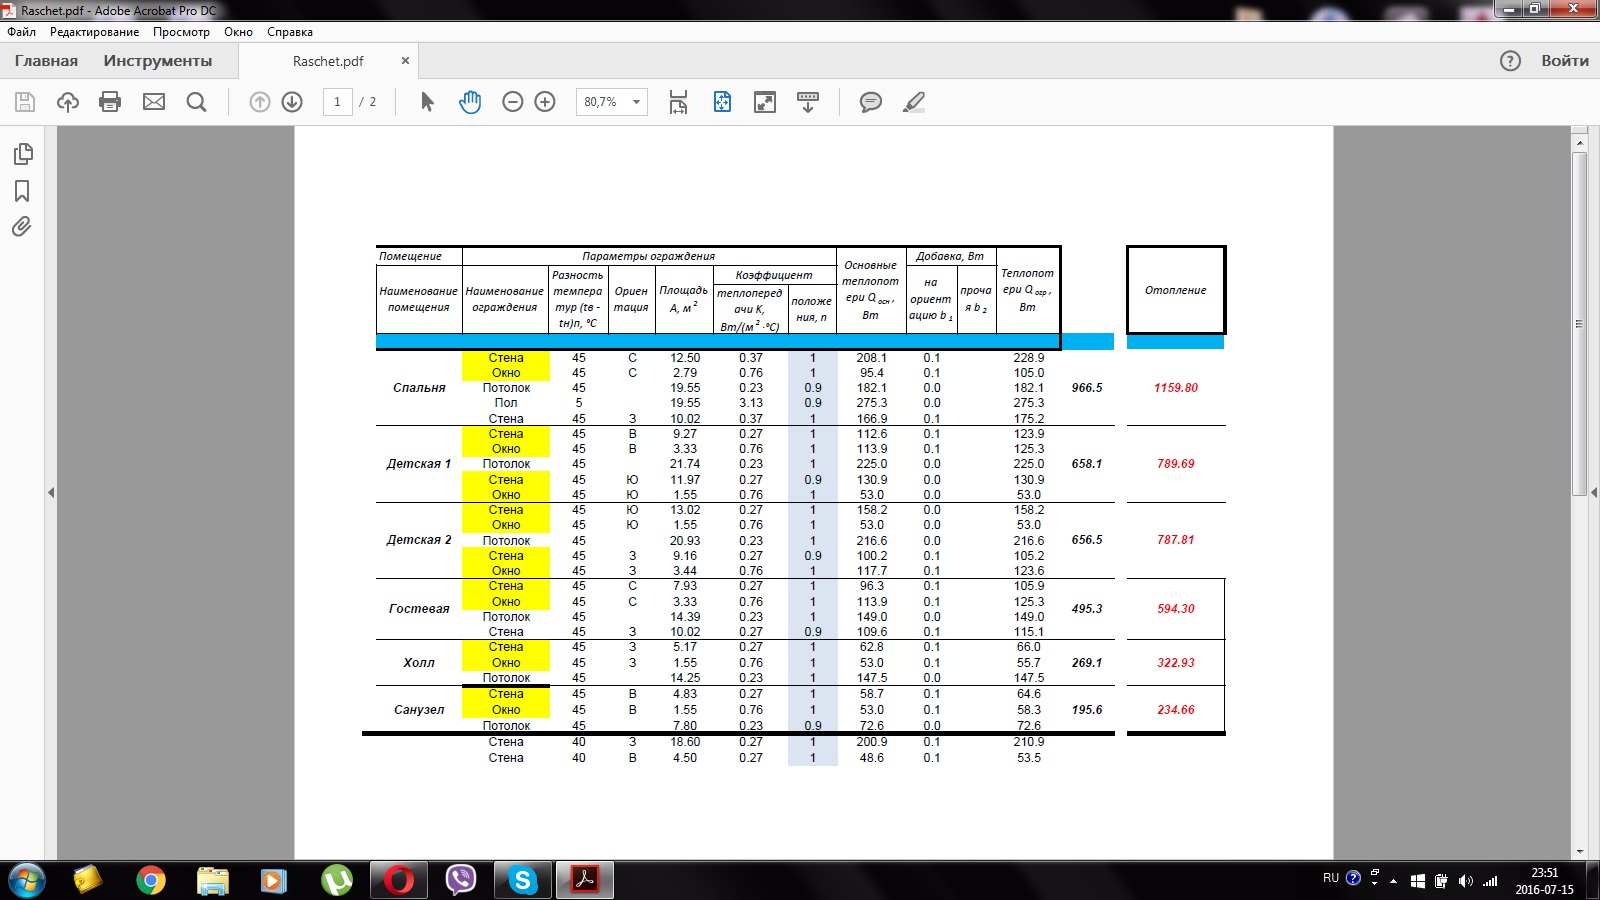The image size is (1600, 900).
Task: Click the red value 1159.80
Action: (1176, 388)
